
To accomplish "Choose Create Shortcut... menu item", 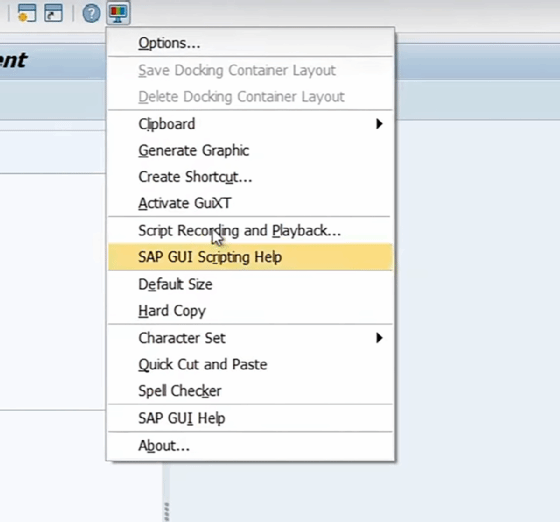I will tap(250, 177).
